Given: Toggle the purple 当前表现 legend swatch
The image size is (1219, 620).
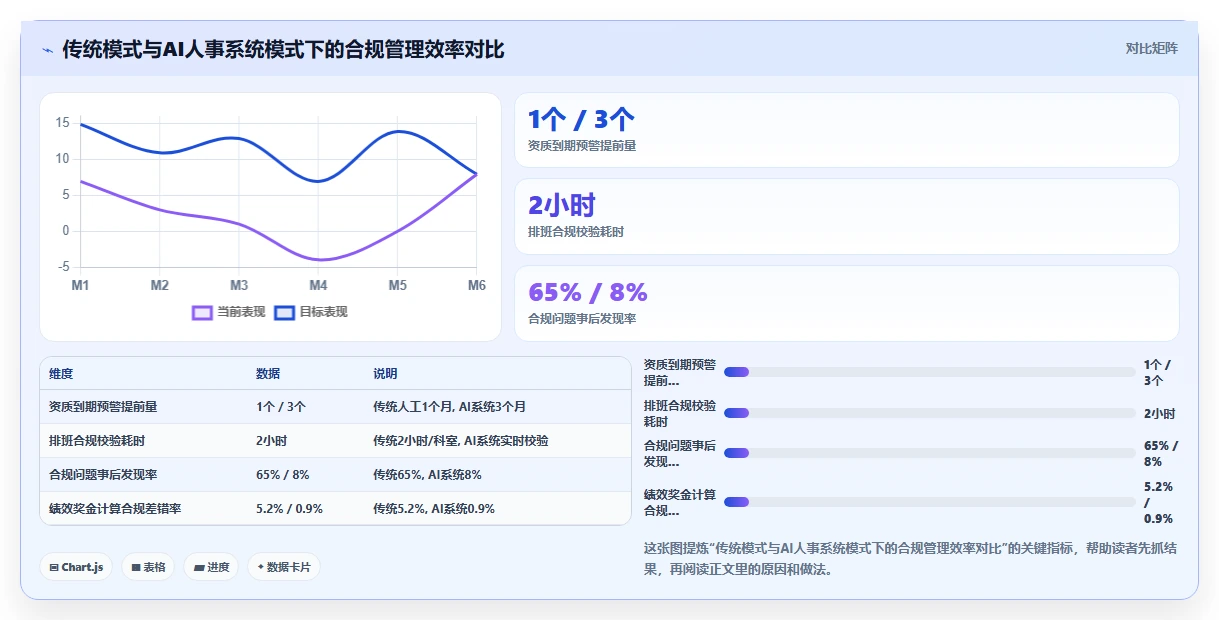Looking at the screenshot, I should 202,312.
